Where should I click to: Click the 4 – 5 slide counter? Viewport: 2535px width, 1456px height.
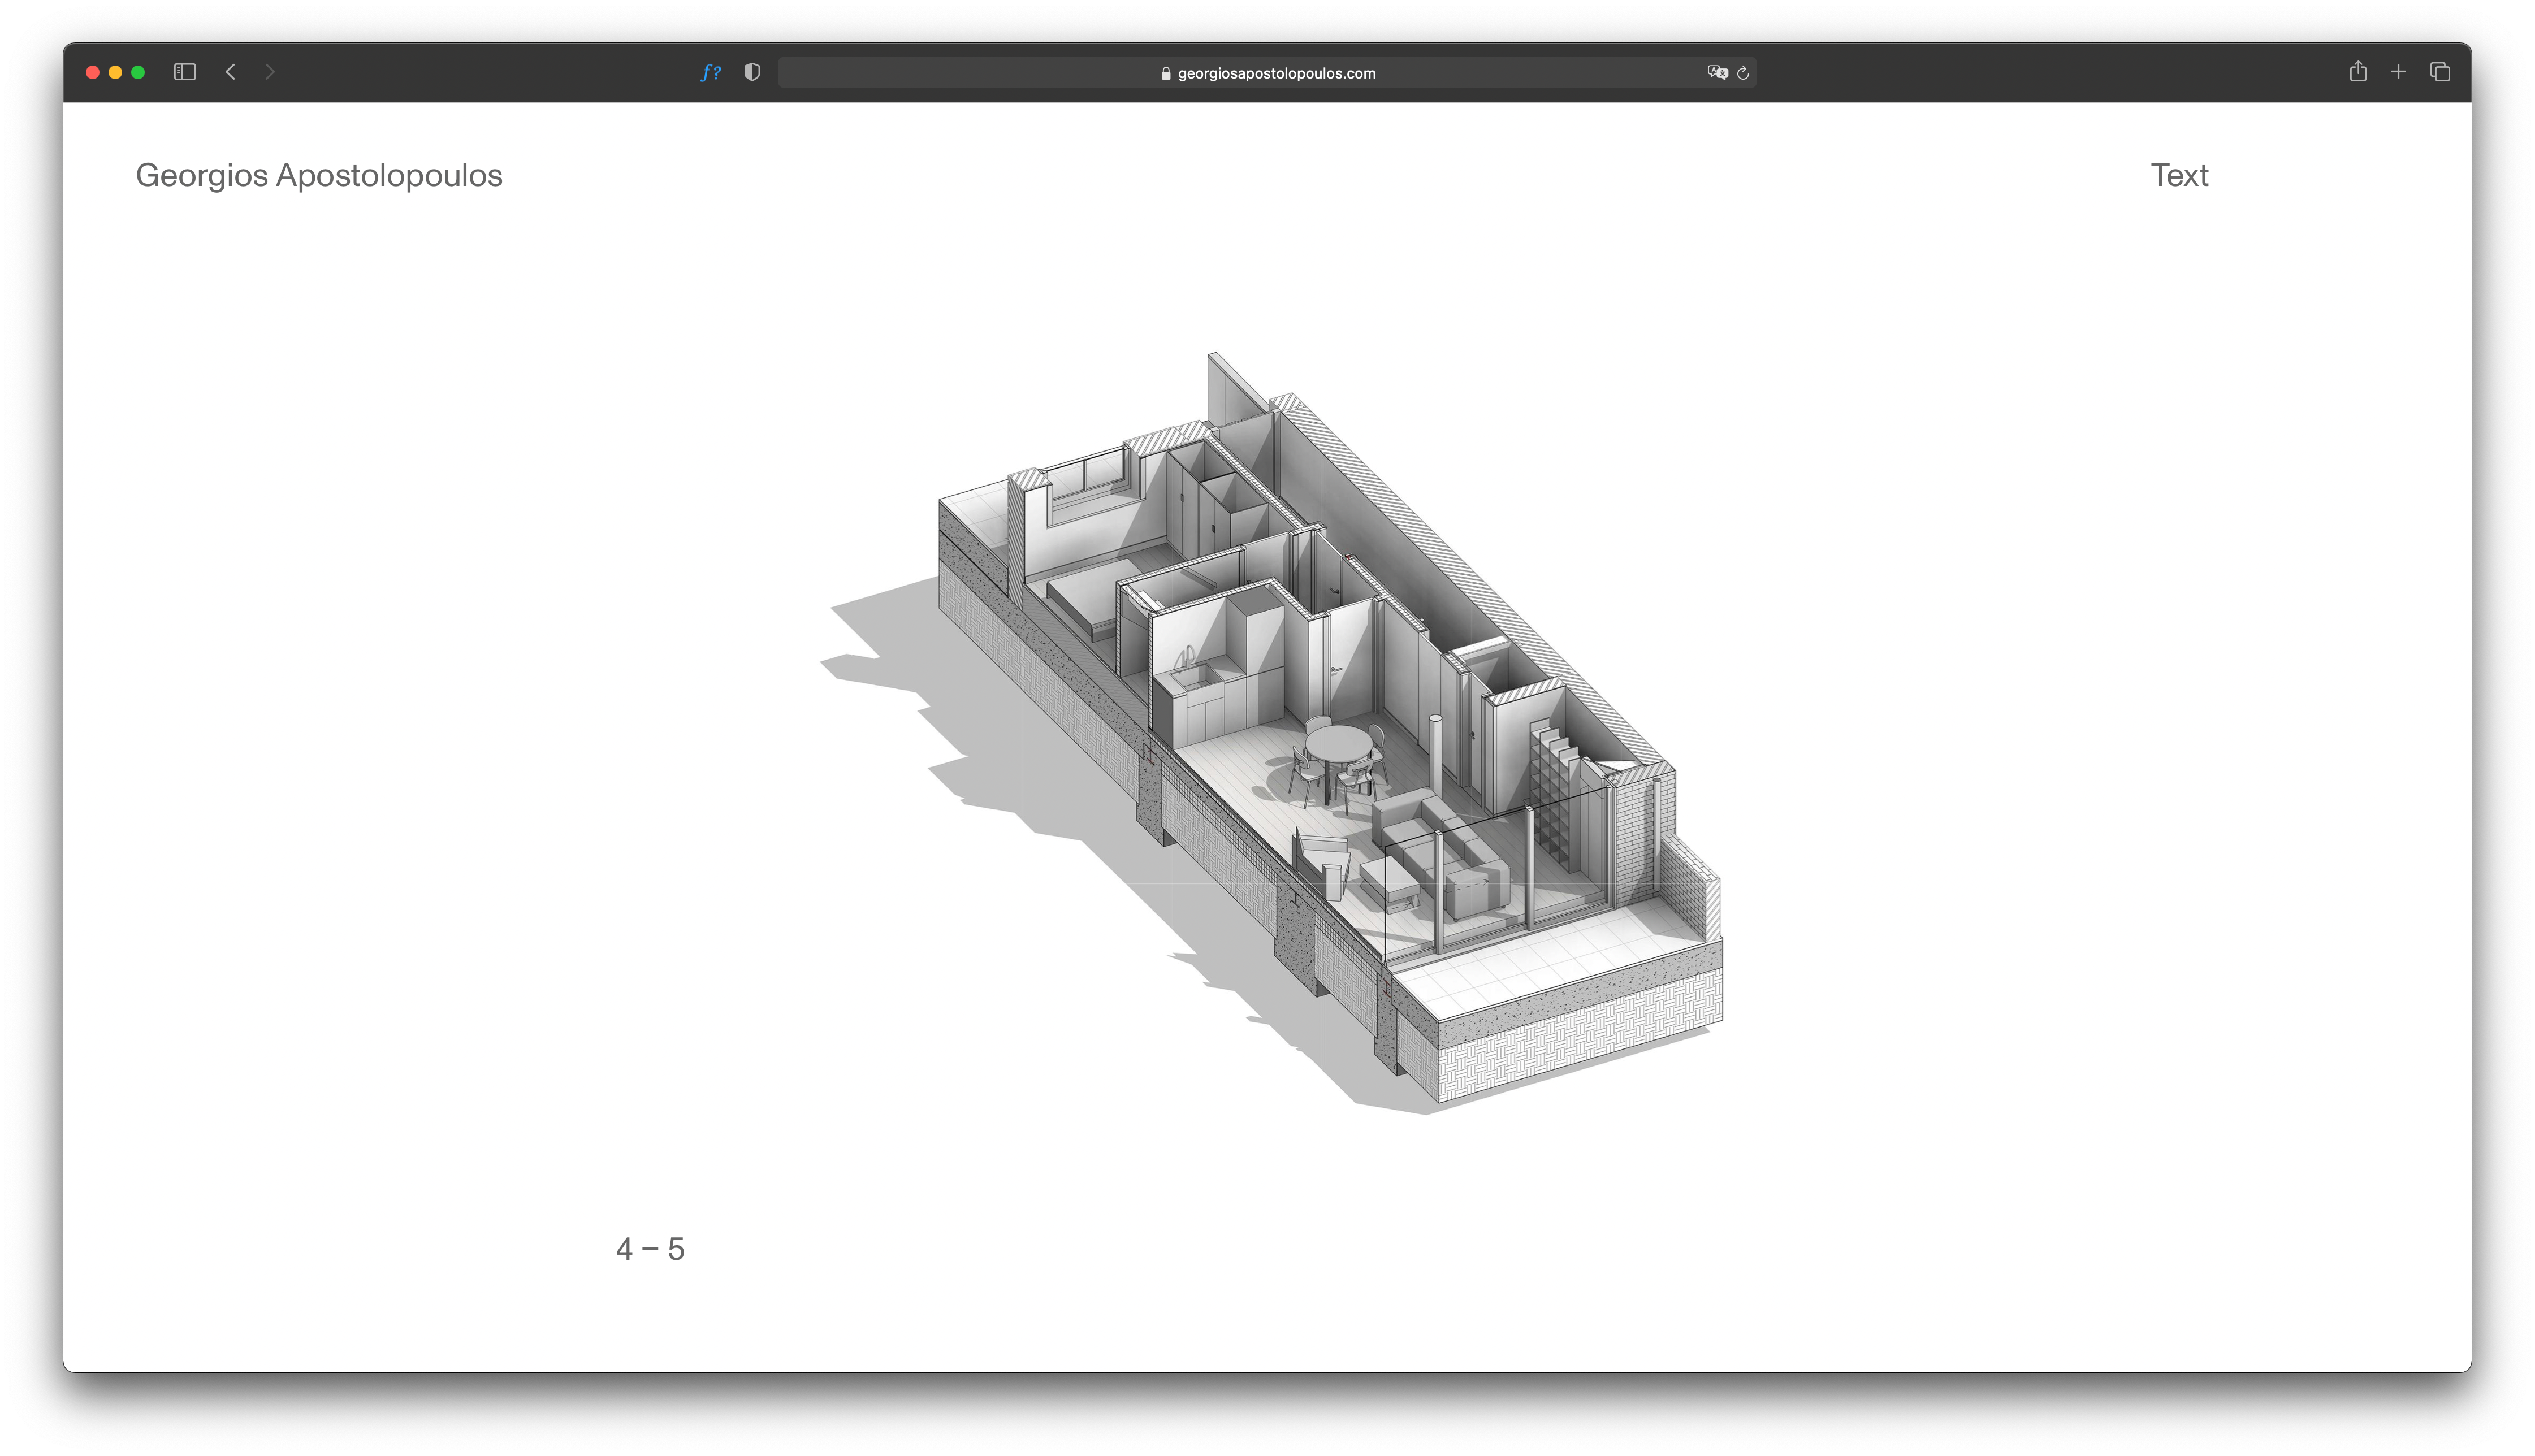[650, 1249]
